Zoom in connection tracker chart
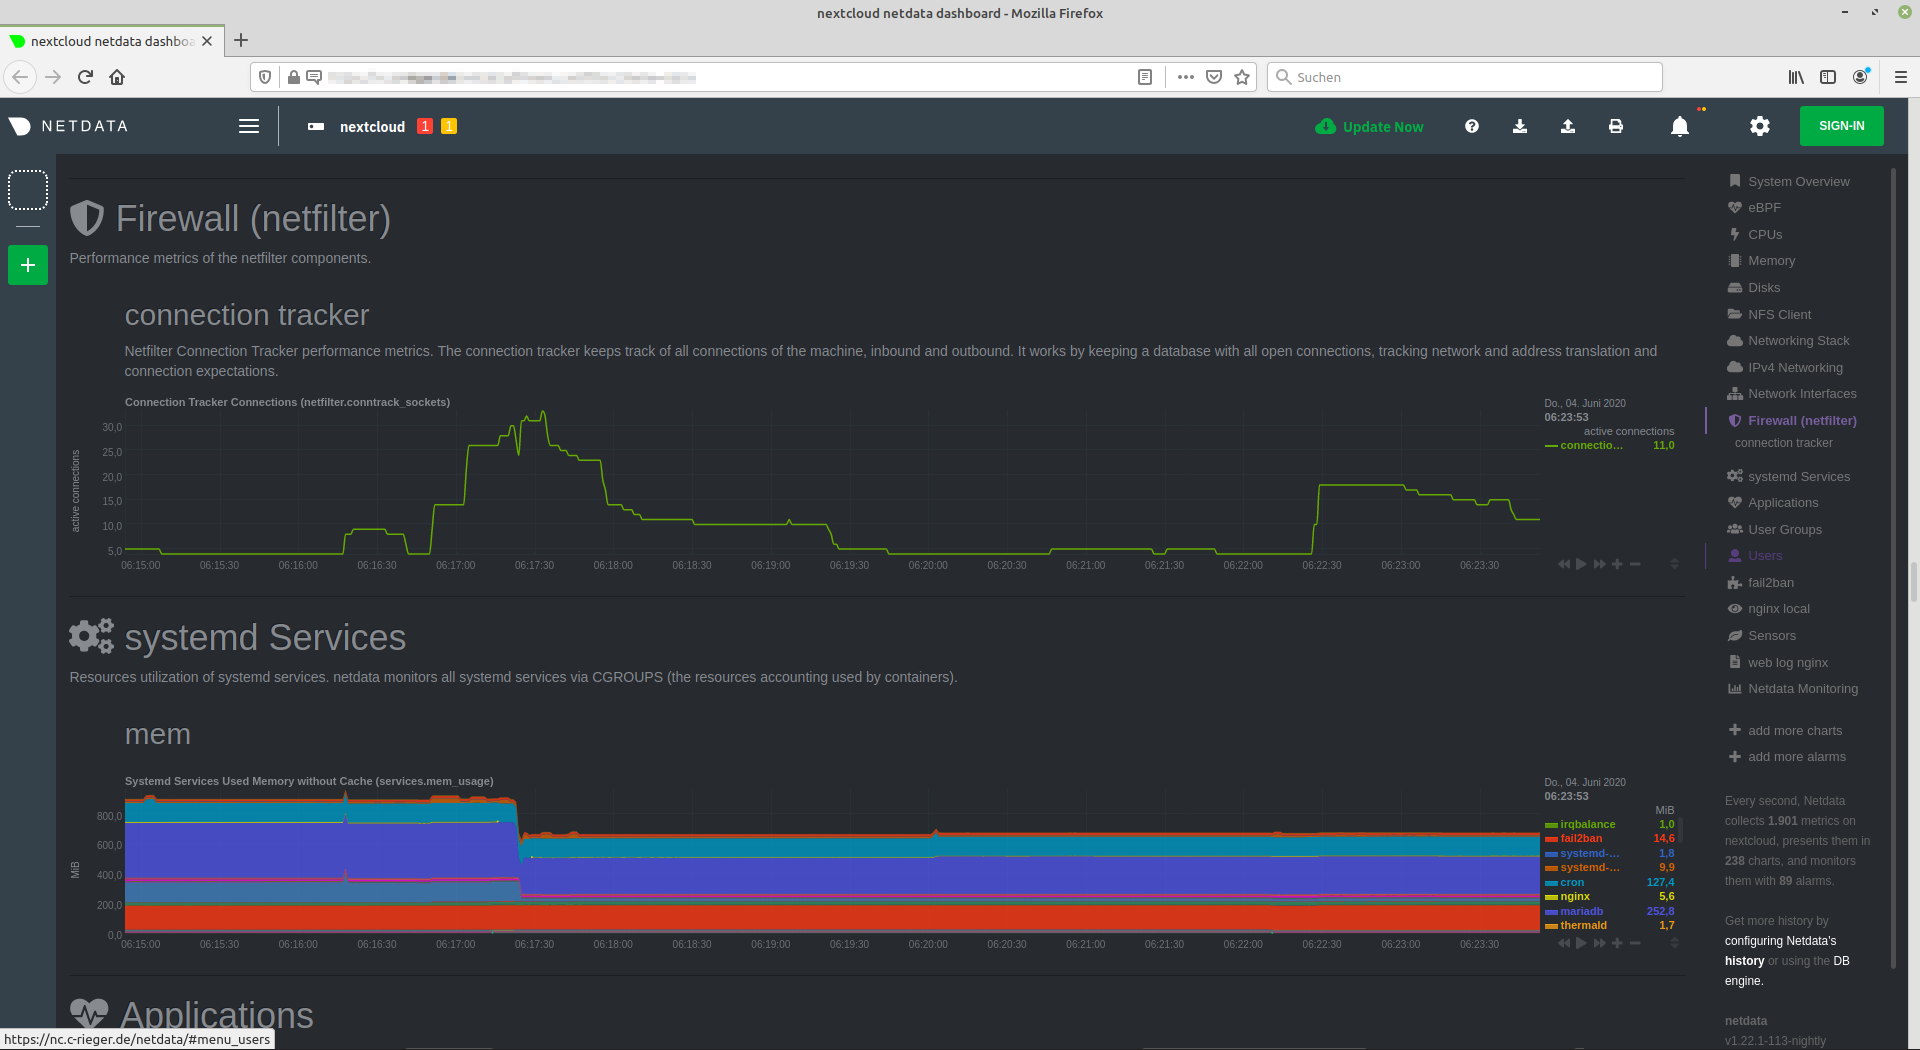1920x1050 pixels. 1617,564
